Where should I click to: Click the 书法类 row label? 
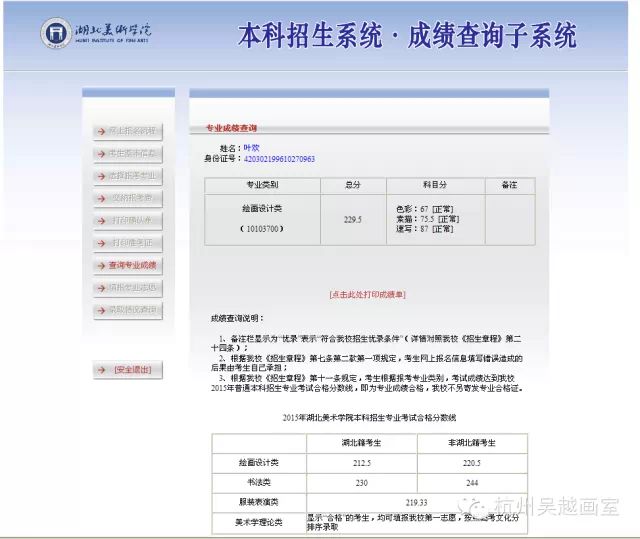click(259, 483)
